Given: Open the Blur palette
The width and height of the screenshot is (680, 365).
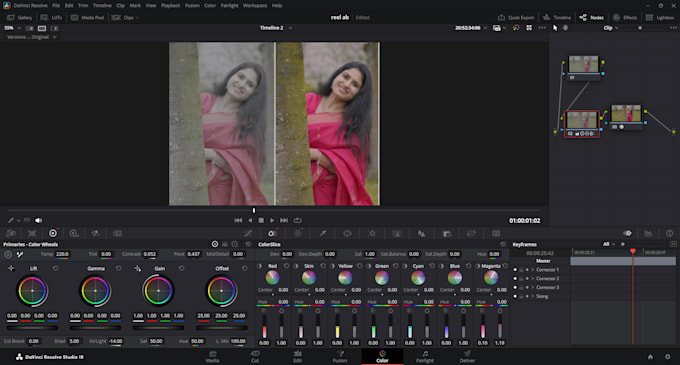Looking at the screenshot, I should pyautogui.click(x=422, y=233).
